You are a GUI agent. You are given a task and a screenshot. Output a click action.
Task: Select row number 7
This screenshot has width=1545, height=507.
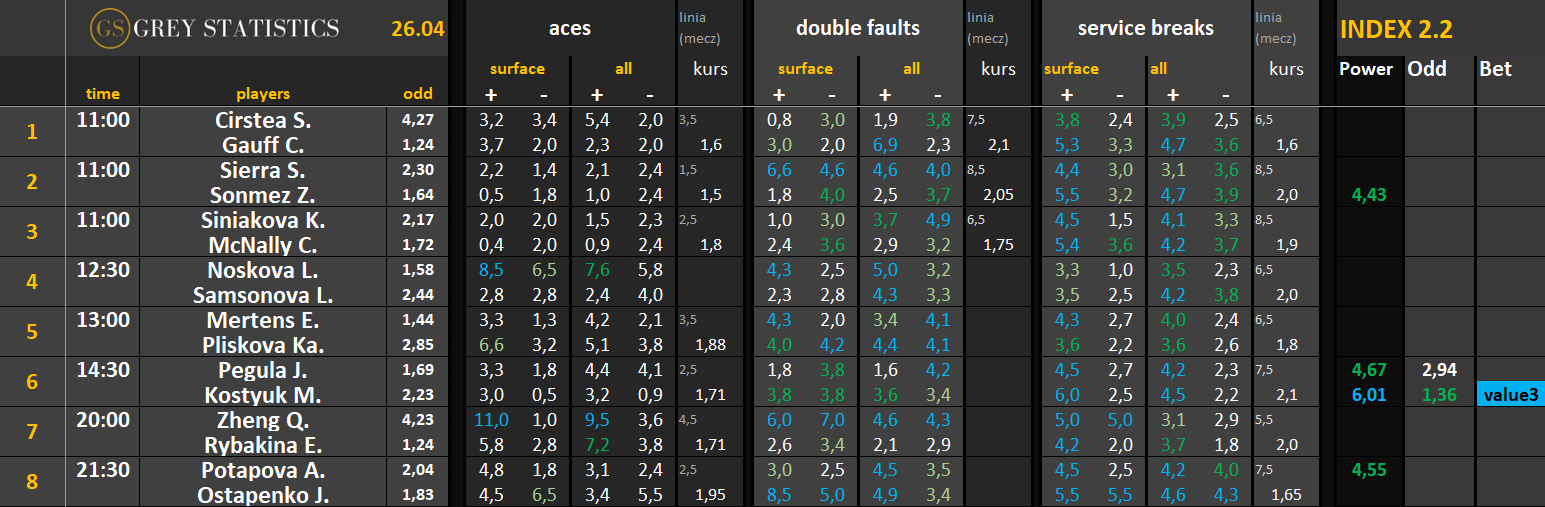(32, 432)
